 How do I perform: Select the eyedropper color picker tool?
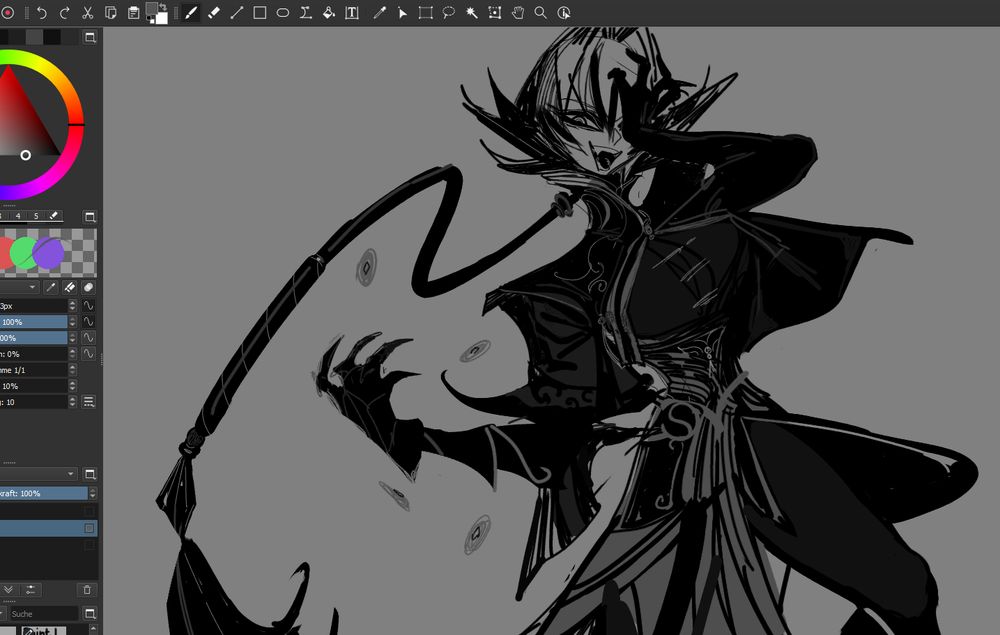[379, 13]
